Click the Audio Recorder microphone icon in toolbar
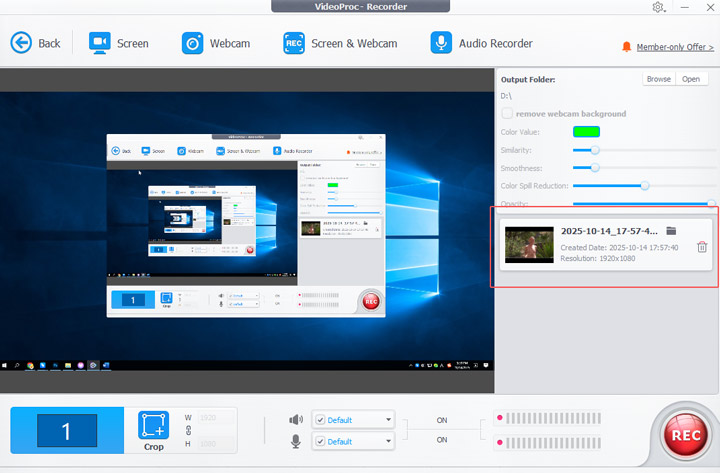Image resolution: width=720 pixels, height=473 pixels. (x=441, y=43)
